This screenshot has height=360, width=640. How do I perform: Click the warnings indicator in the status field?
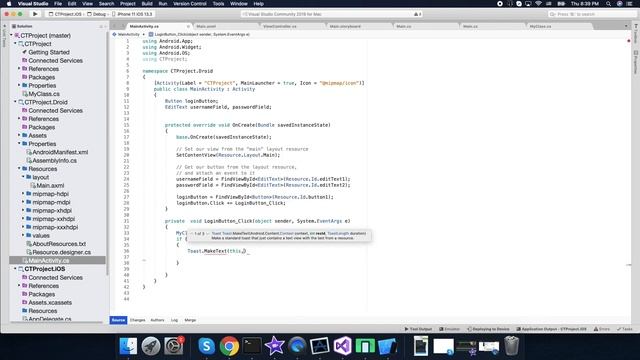pos(417,14)
